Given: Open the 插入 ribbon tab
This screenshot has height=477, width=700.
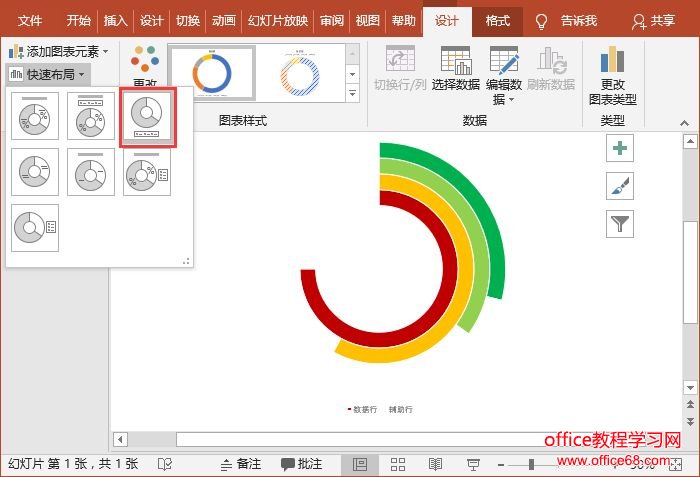Looking at the screenshot, I should [x=115, y=21].
